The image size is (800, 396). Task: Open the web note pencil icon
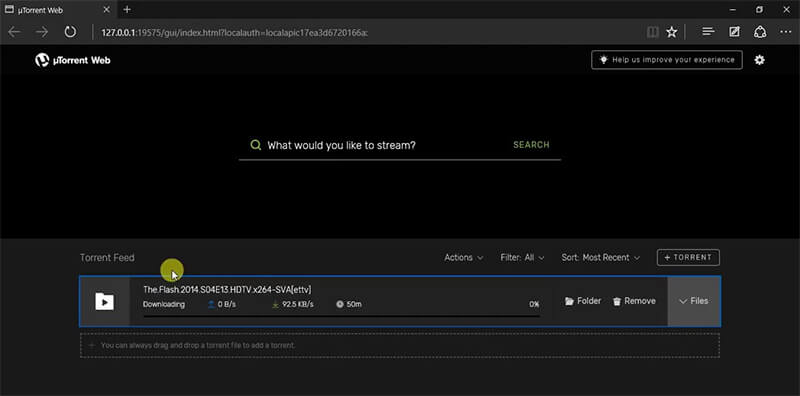pos(734,32)
